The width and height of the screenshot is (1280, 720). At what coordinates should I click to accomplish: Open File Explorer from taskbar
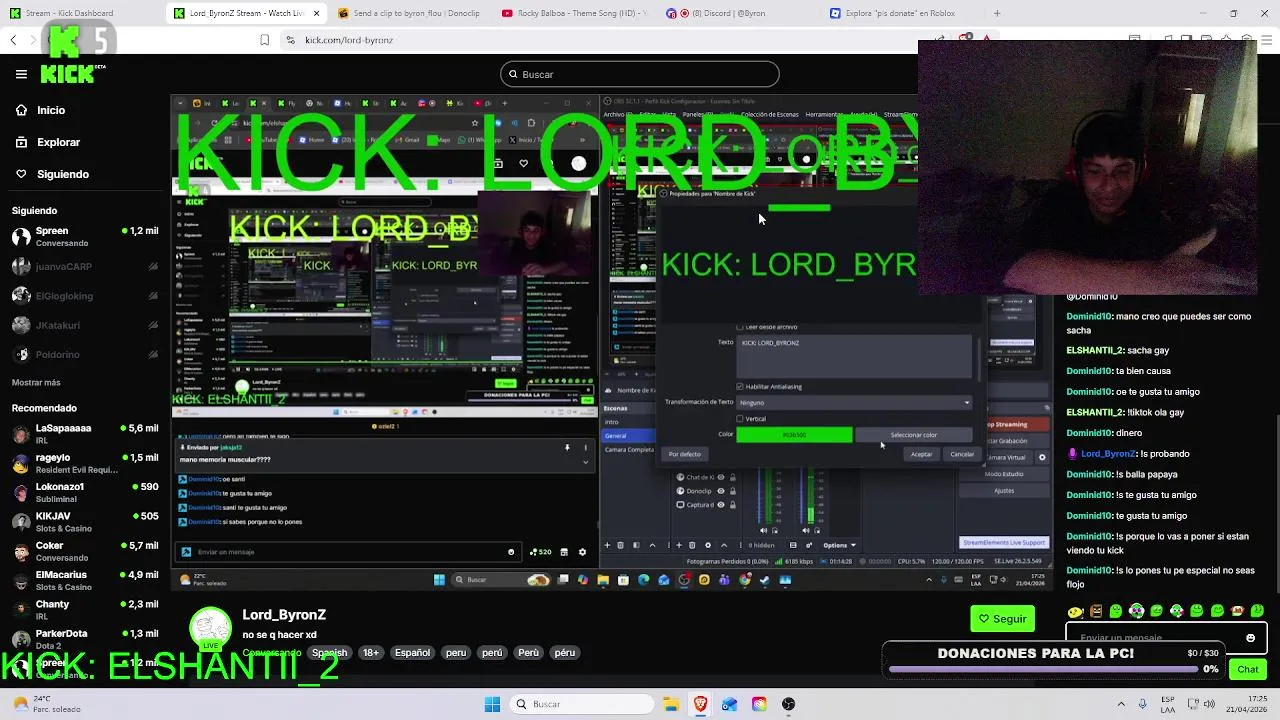671,704
